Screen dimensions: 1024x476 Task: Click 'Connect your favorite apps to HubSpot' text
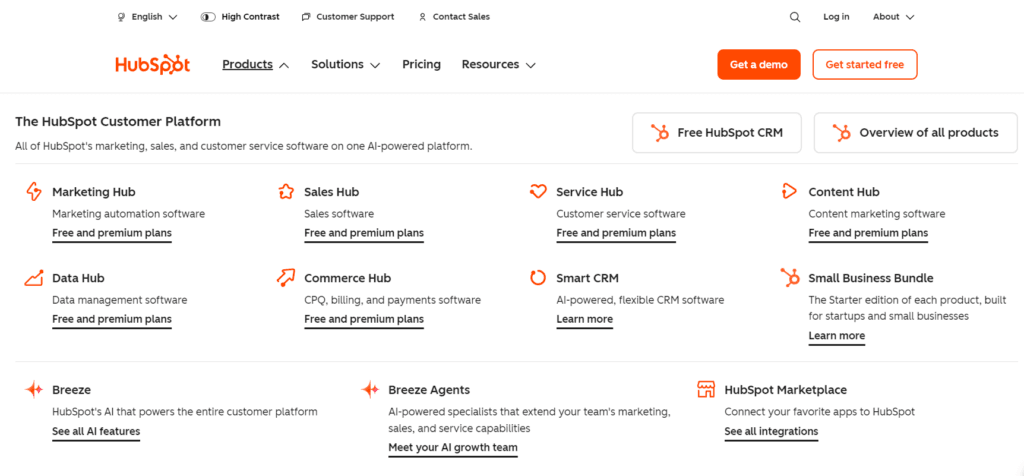(x=820, y=412)
